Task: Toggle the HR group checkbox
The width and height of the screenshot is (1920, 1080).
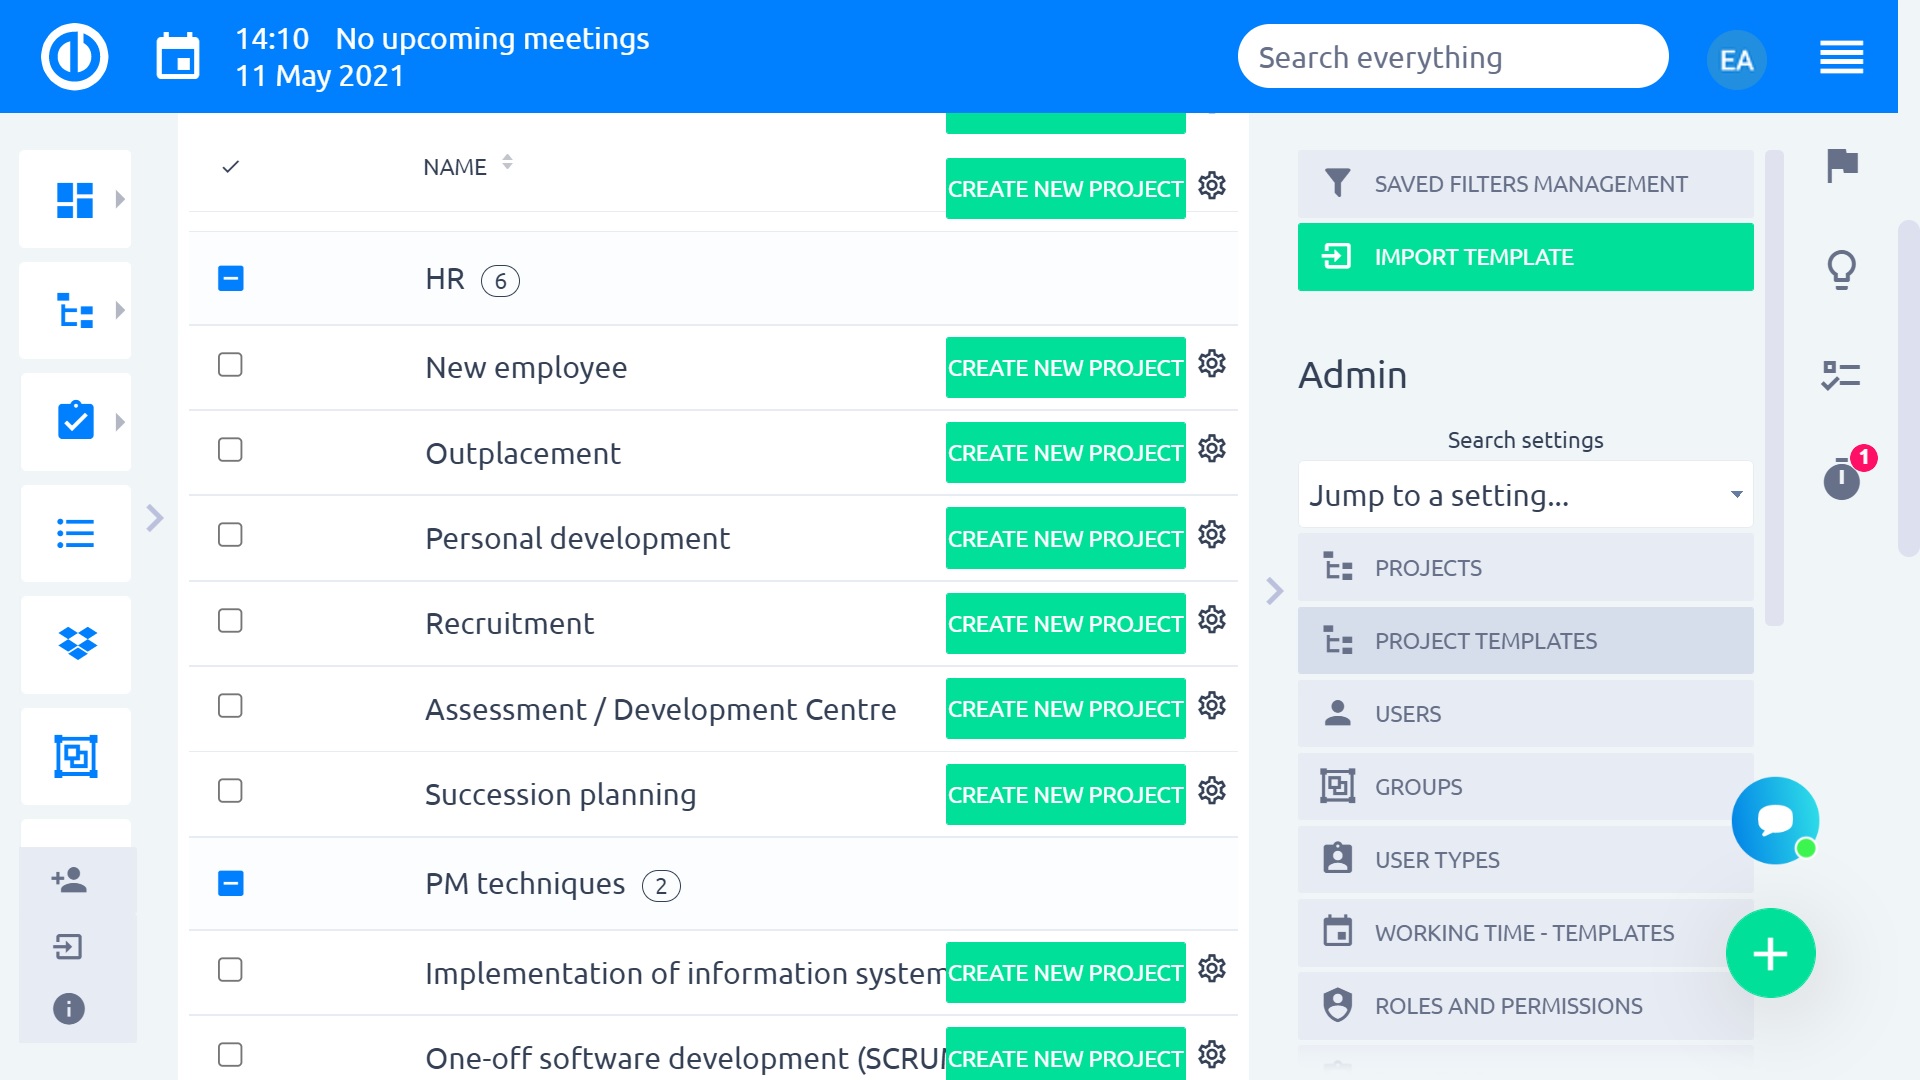Action: [x=230, y=280]
